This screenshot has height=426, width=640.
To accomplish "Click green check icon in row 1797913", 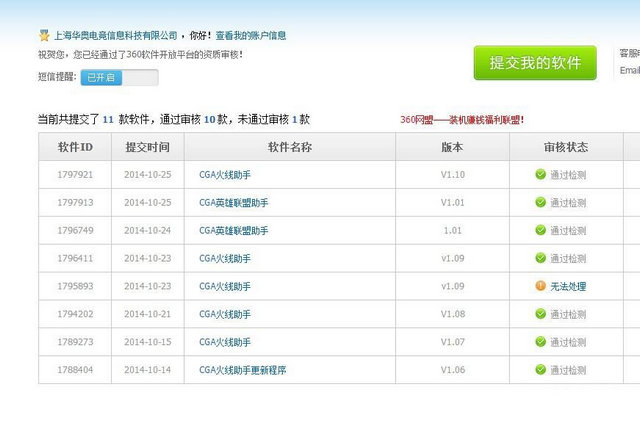I will point(540,202).
